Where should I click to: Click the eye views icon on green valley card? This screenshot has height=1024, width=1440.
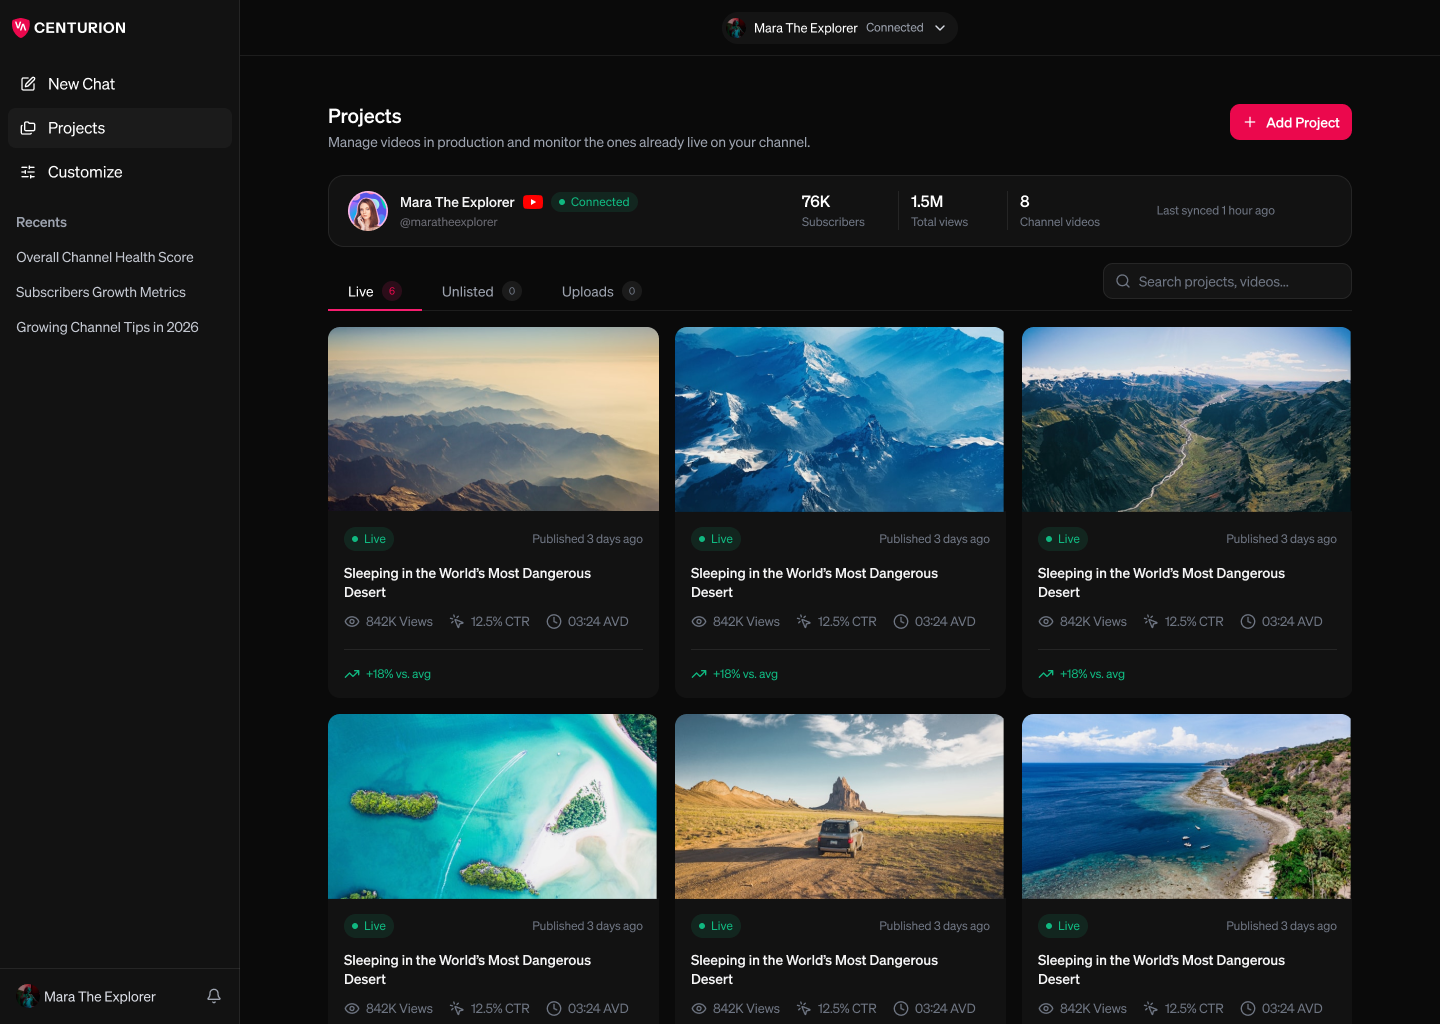pyautogui.click(x=1046, y=621)
